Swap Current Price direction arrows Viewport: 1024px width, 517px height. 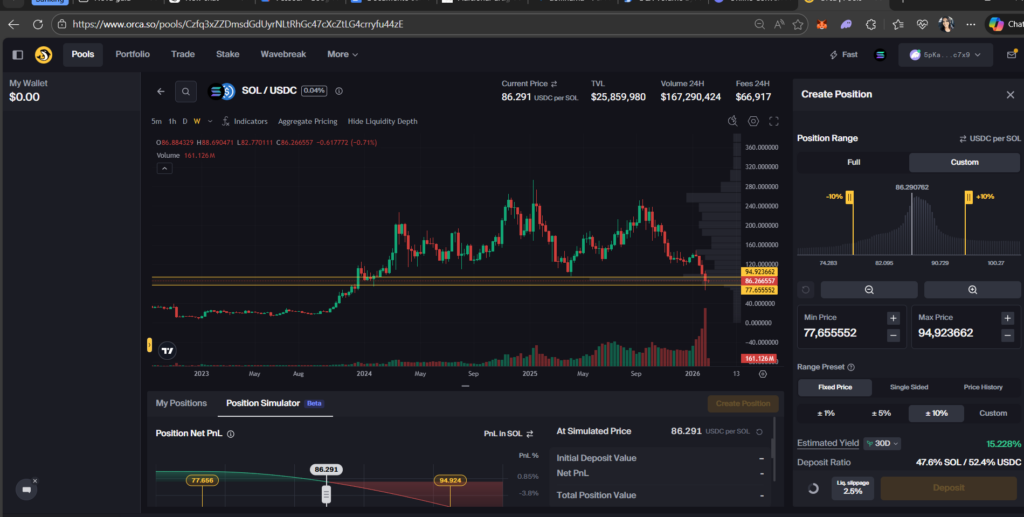tap(554, 84)
